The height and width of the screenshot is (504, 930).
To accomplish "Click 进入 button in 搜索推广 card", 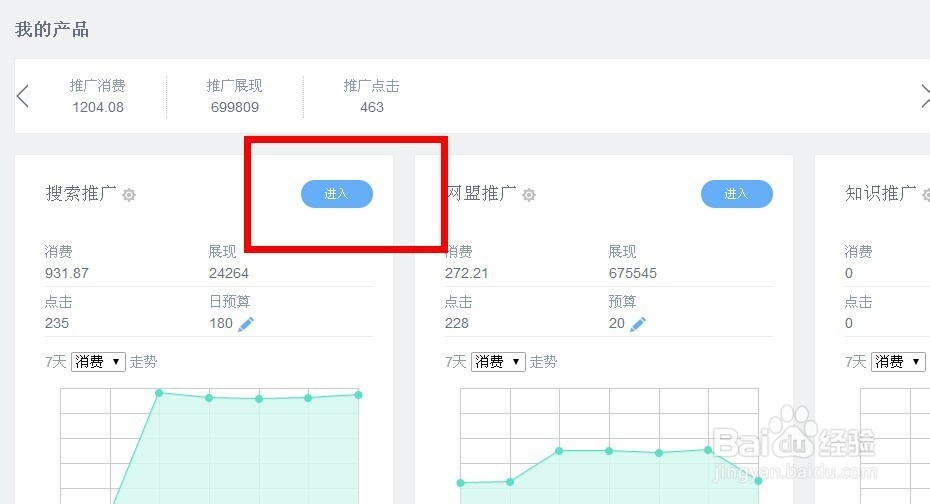I will (337, 194).
